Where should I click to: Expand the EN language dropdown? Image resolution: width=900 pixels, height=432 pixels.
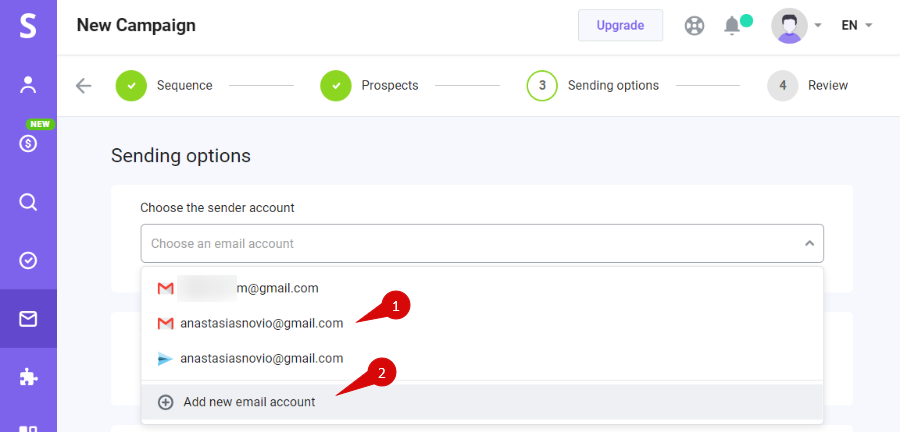(857, 25)
